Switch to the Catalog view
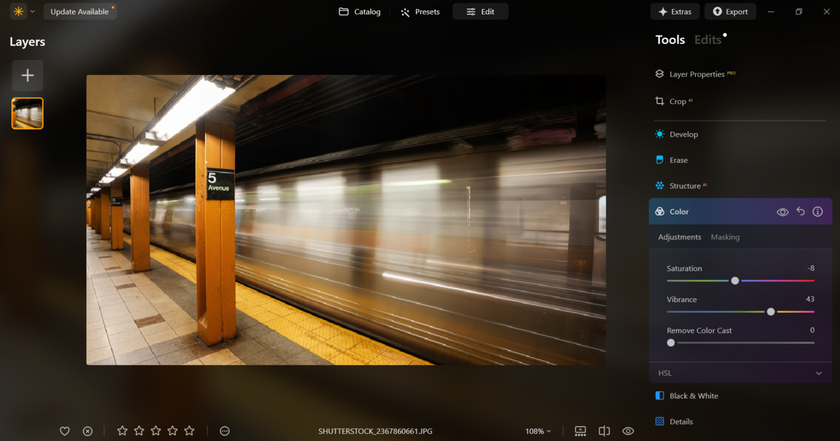840x441 pixels. [x=359, y=12]
